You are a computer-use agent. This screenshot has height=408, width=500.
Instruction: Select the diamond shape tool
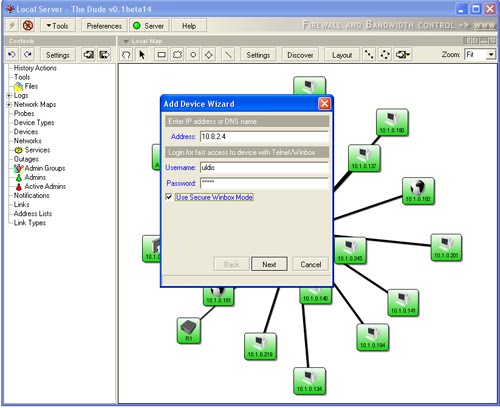209,54
